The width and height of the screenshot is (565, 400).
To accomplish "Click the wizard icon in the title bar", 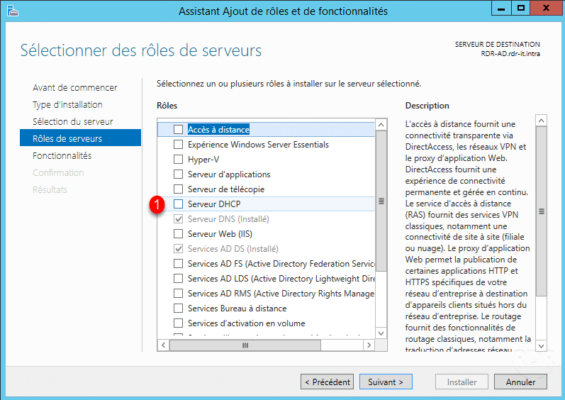I will click(13, 11).
